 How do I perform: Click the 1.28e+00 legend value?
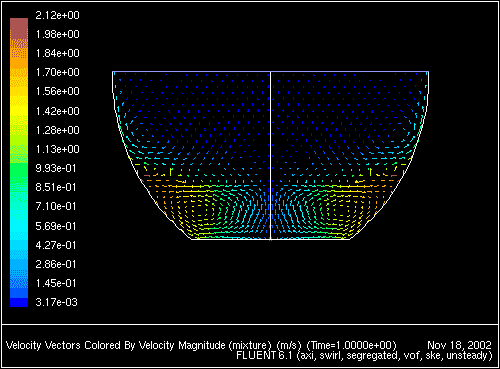click(57, 130)
